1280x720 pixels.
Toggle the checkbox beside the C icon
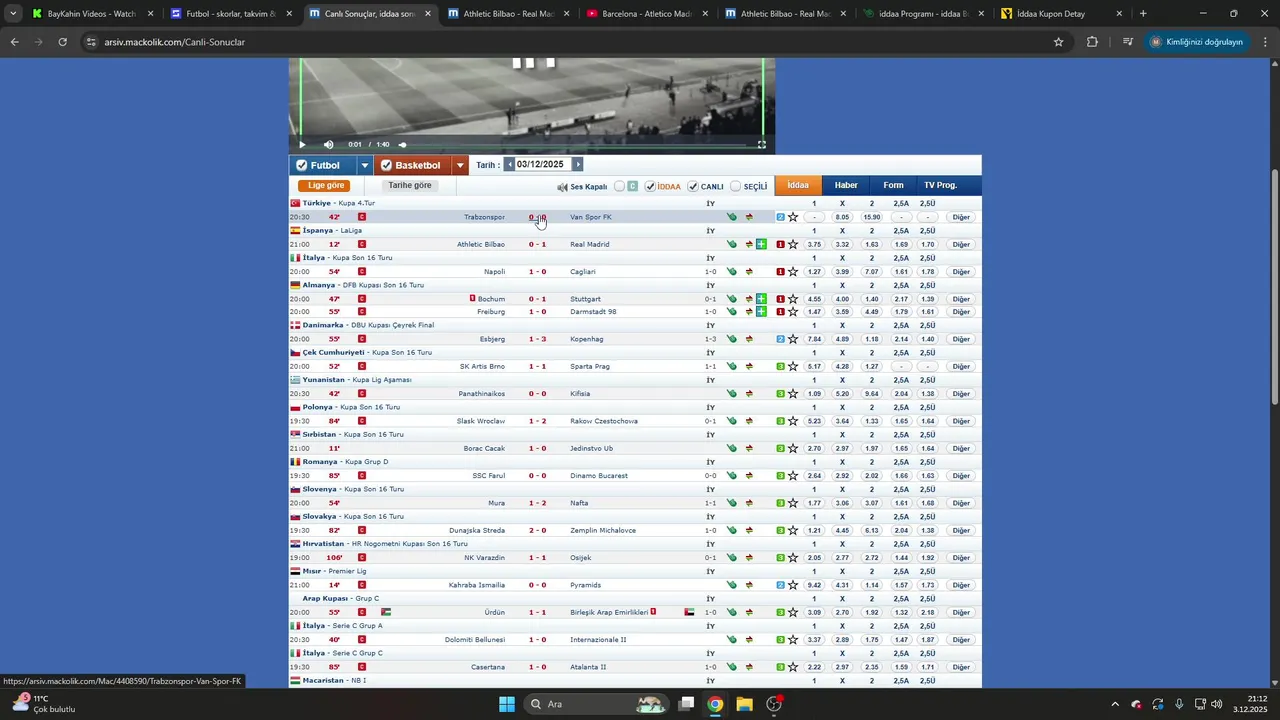click(620, 186)
